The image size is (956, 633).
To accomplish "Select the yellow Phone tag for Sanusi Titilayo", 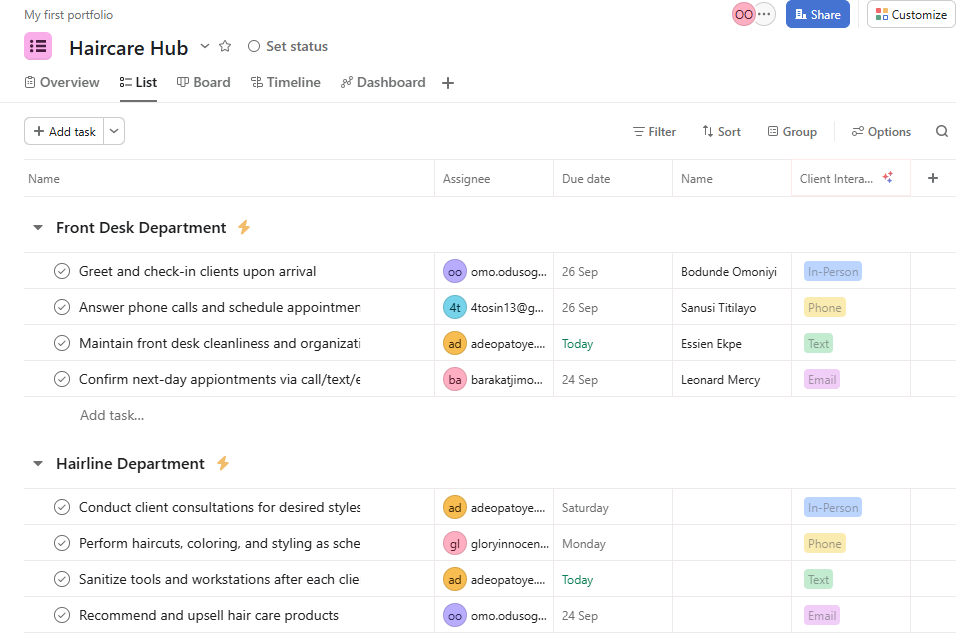I will pos(824,308).
